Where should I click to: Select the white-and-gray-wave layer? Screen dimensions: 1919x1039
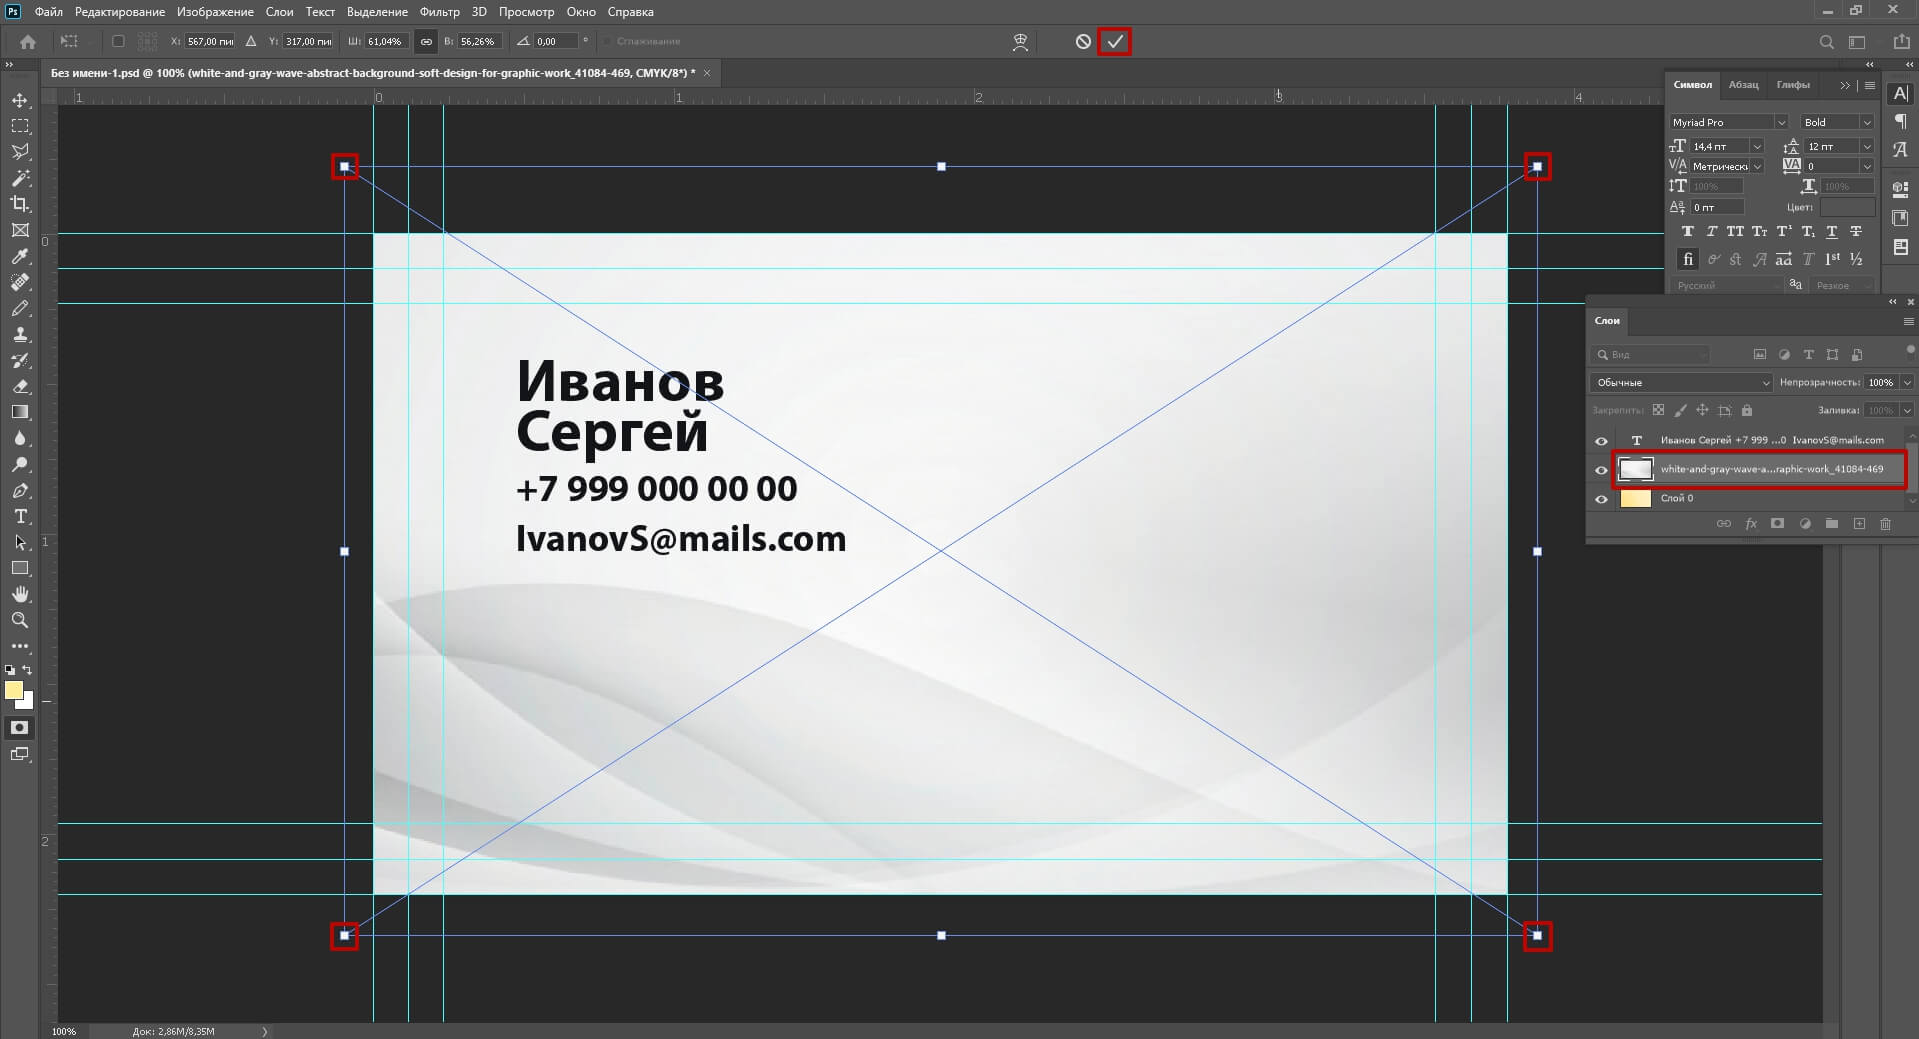pyautogui.click(x=1770, y=469)
